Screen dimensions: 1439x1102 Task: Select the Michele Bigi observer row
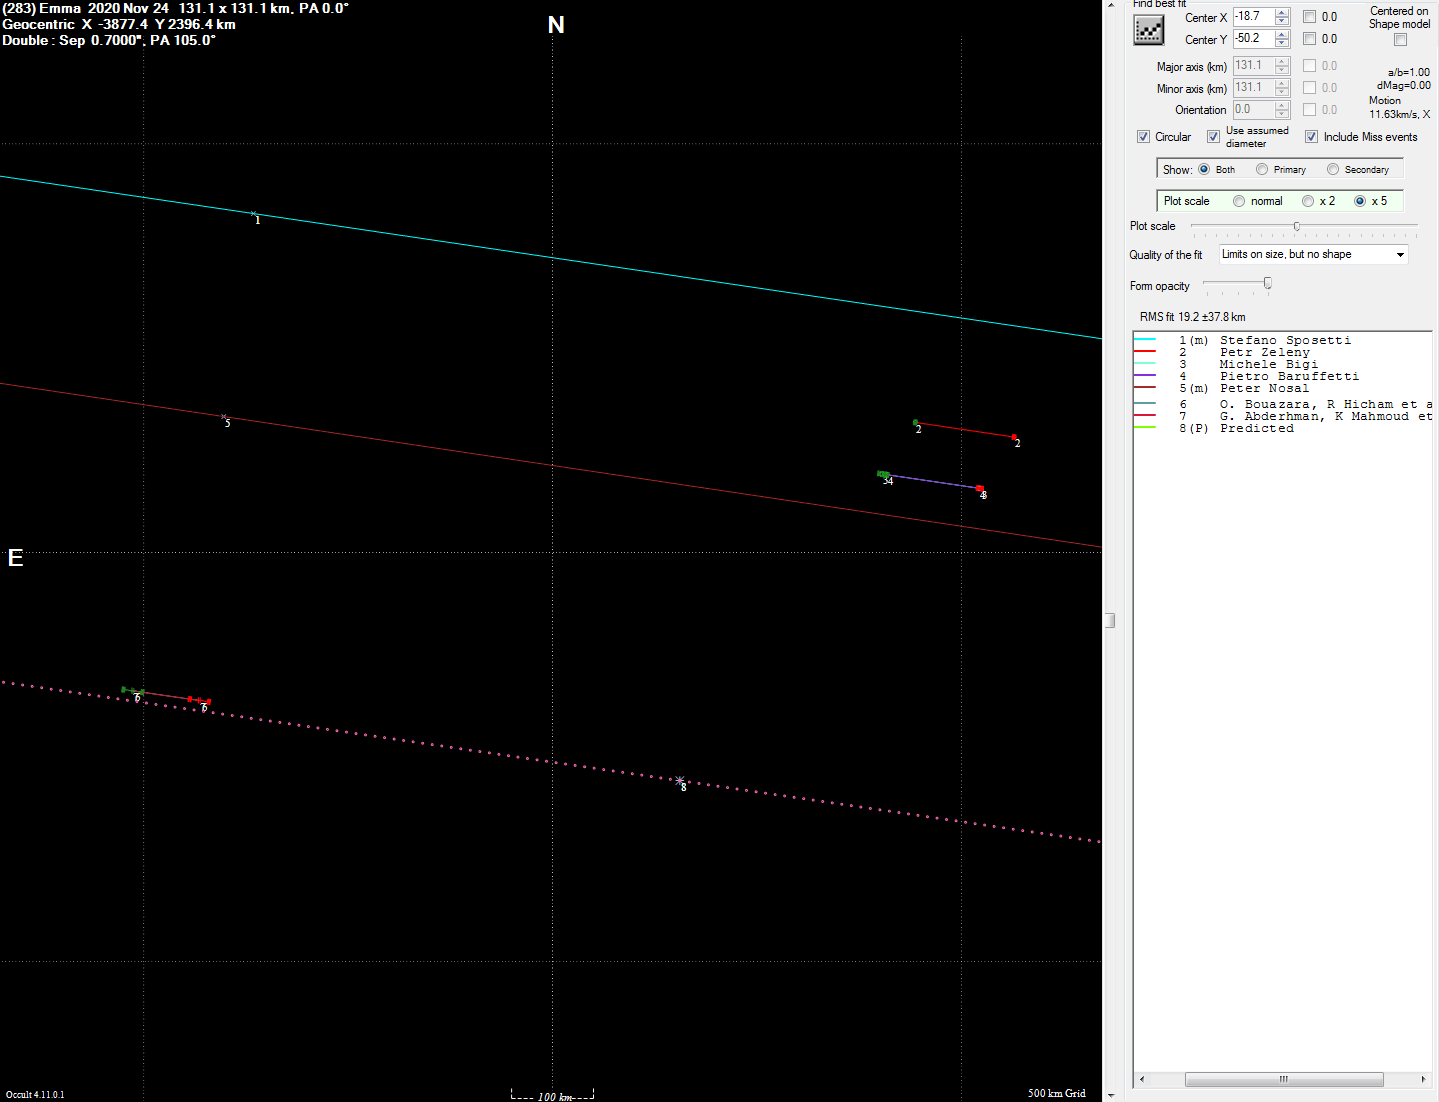1283,364
